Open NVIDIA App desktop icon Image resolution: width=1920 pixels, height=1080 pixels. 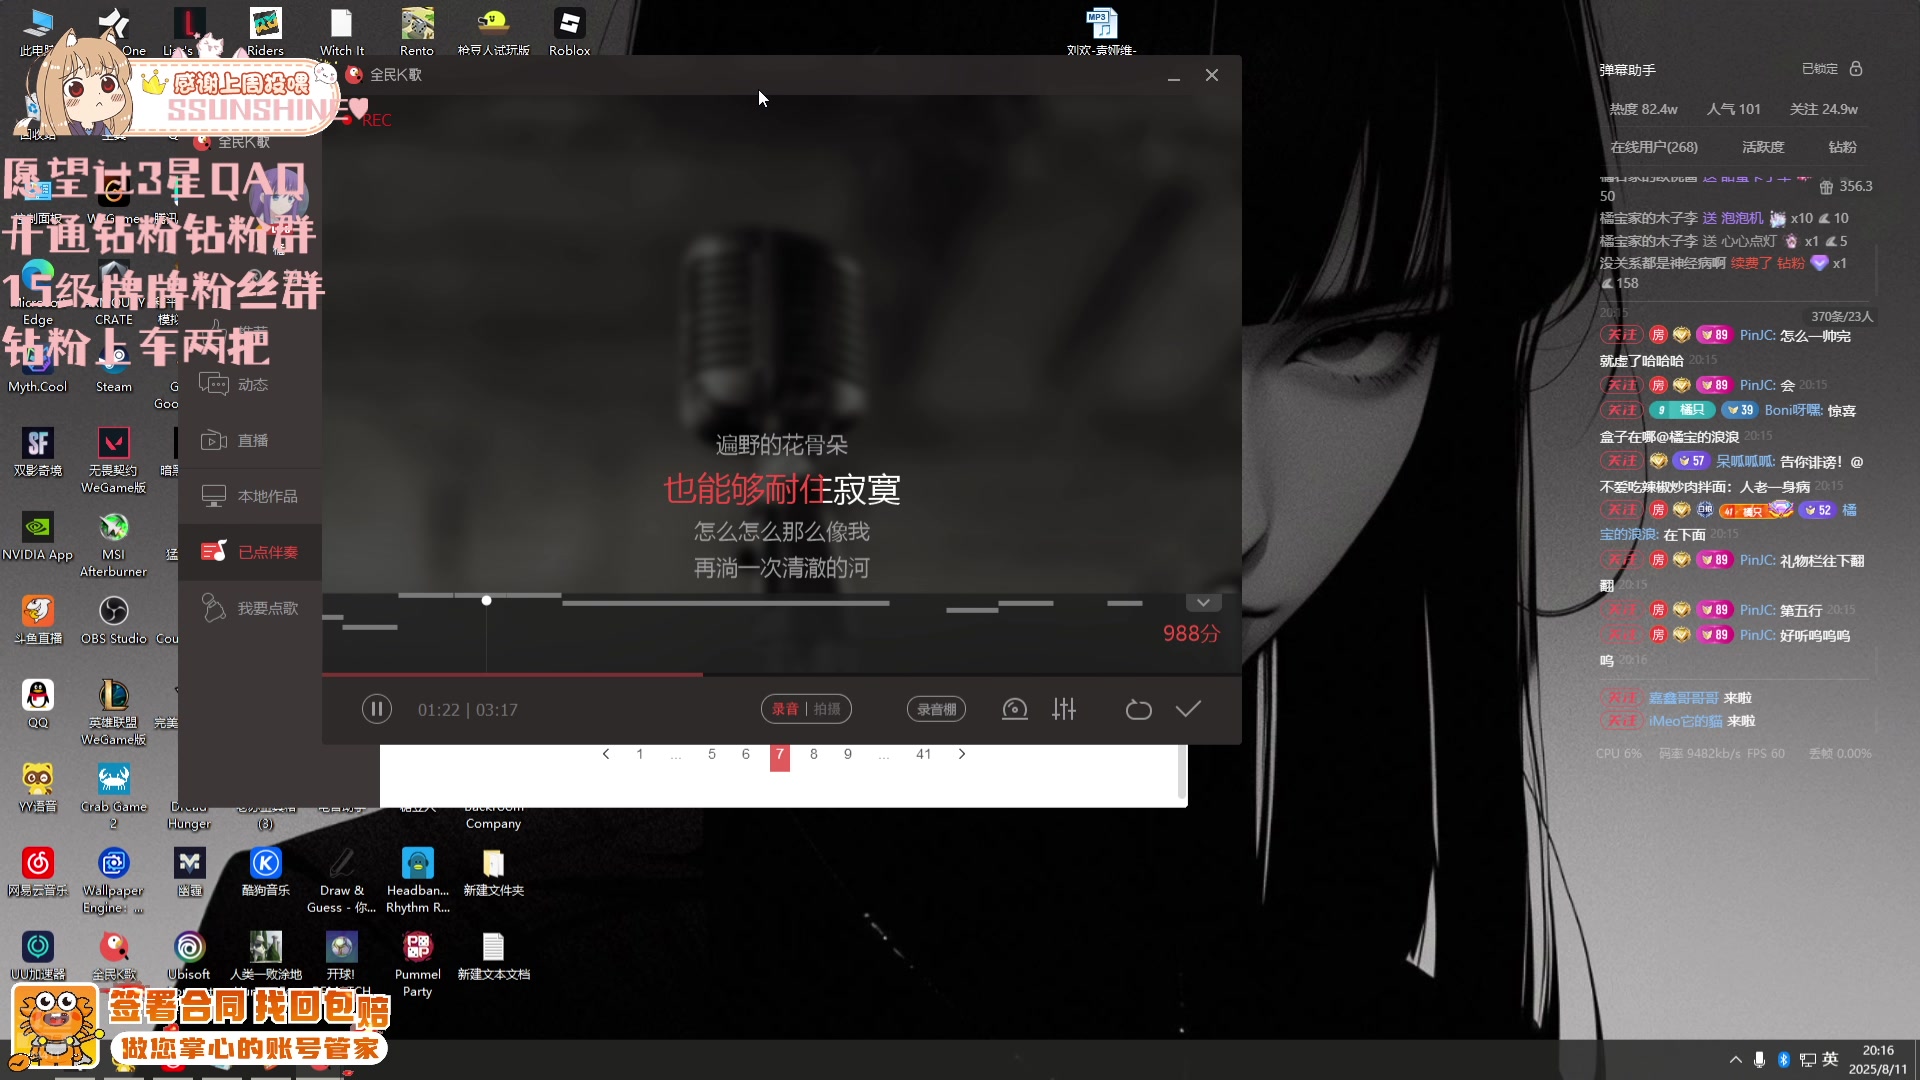pyautogui.click(x=38, y=536)
